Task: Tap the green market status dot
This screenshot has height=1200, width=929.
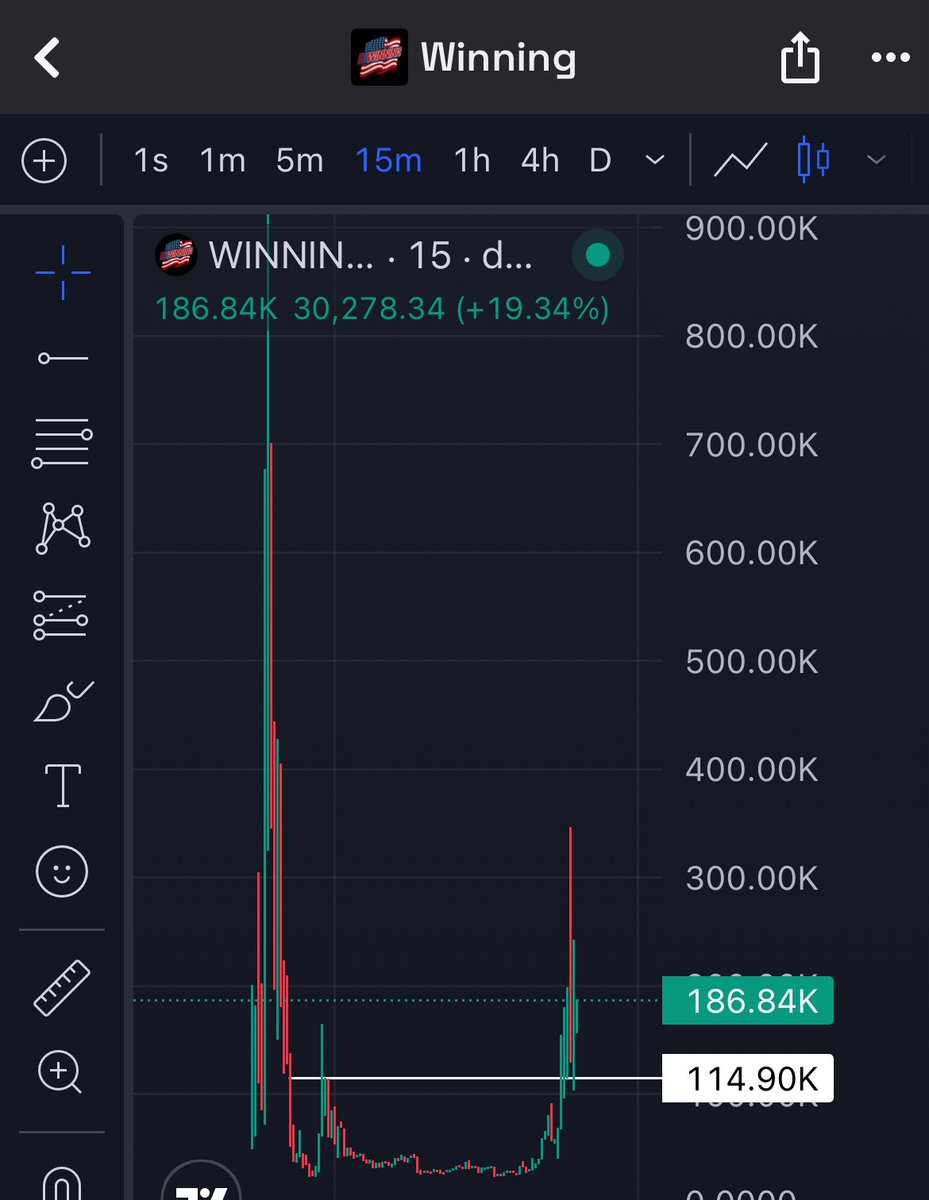Action: pyautogui.click(x=597, y=255)
